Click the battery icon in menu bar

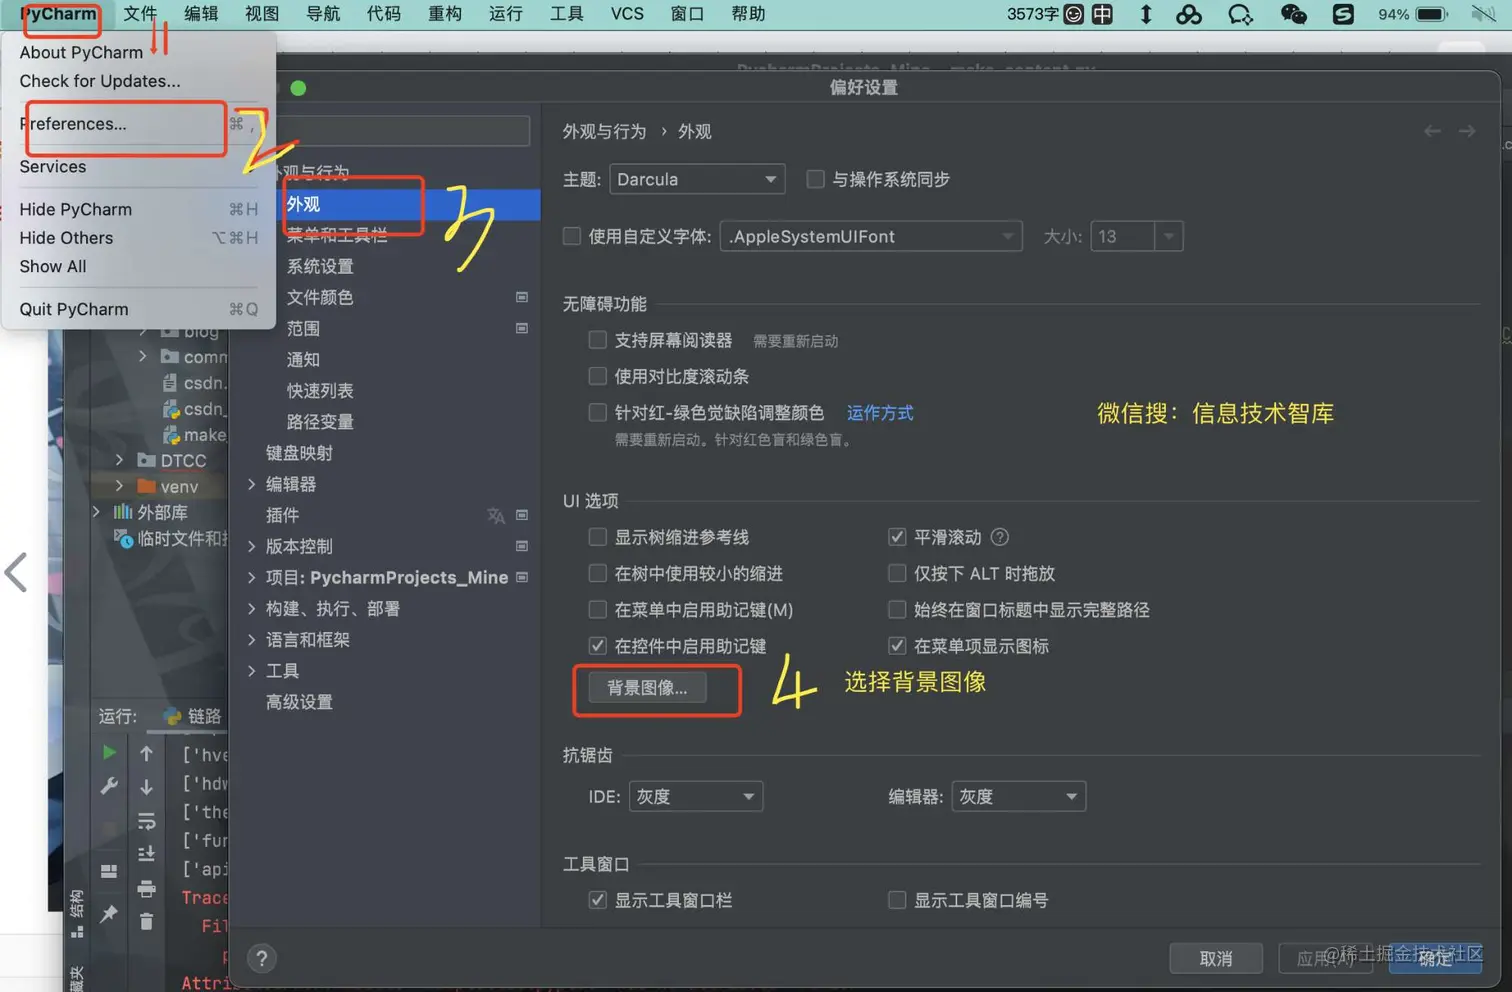coord(1432,14)
